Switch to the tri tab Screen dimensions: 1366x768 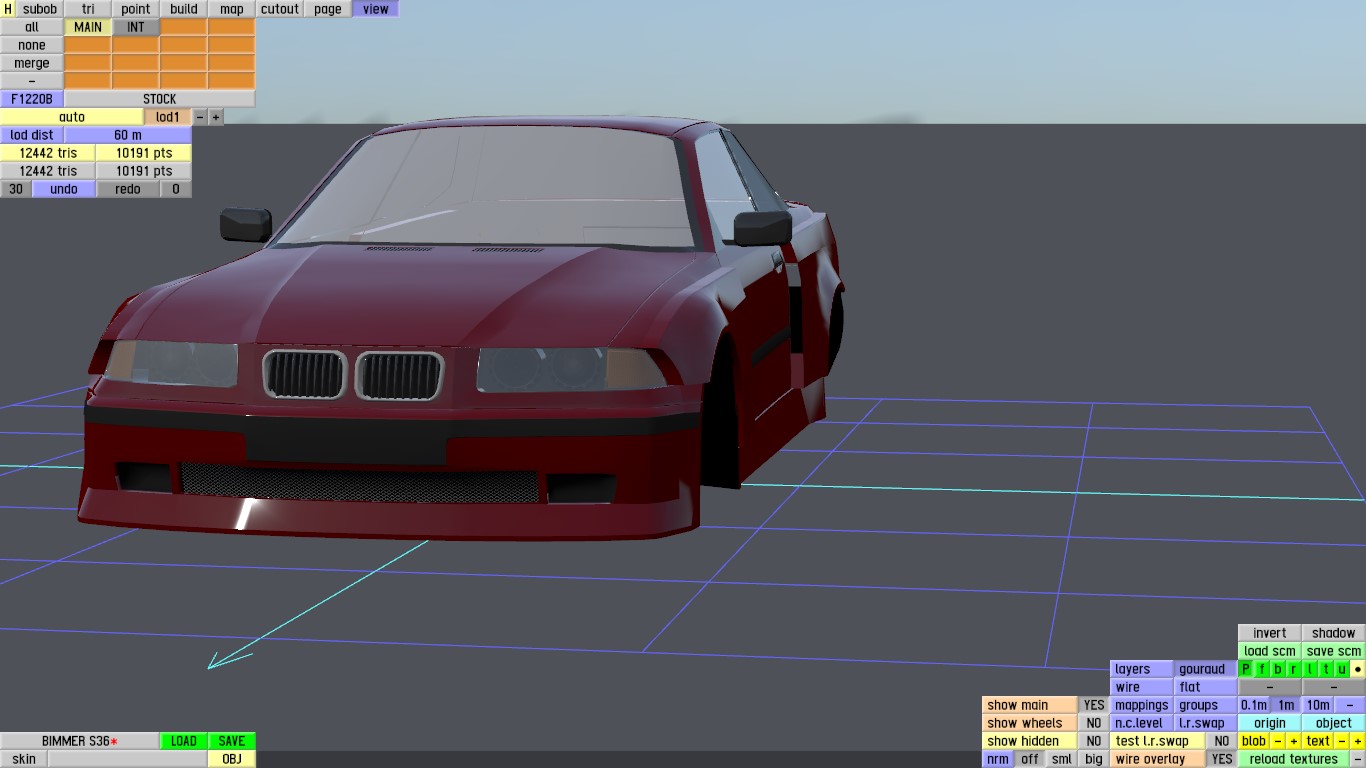pyautogui.click(x=88, y=9)
